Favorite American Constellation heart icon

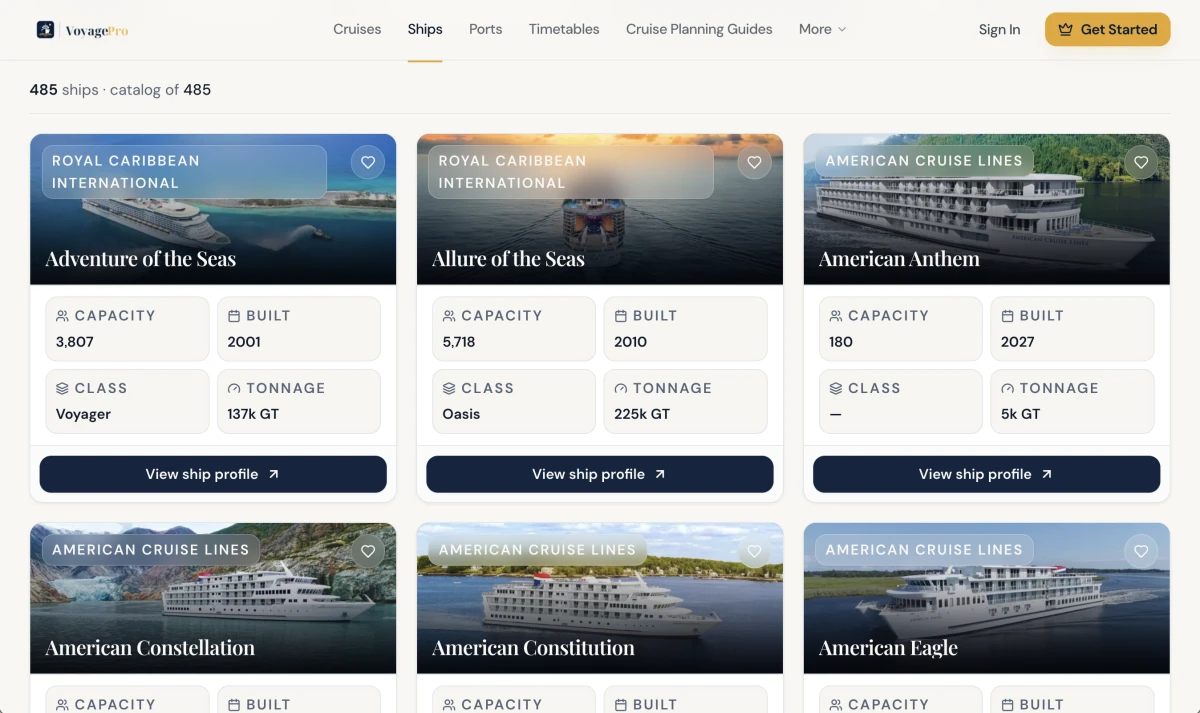click(368, 551)
